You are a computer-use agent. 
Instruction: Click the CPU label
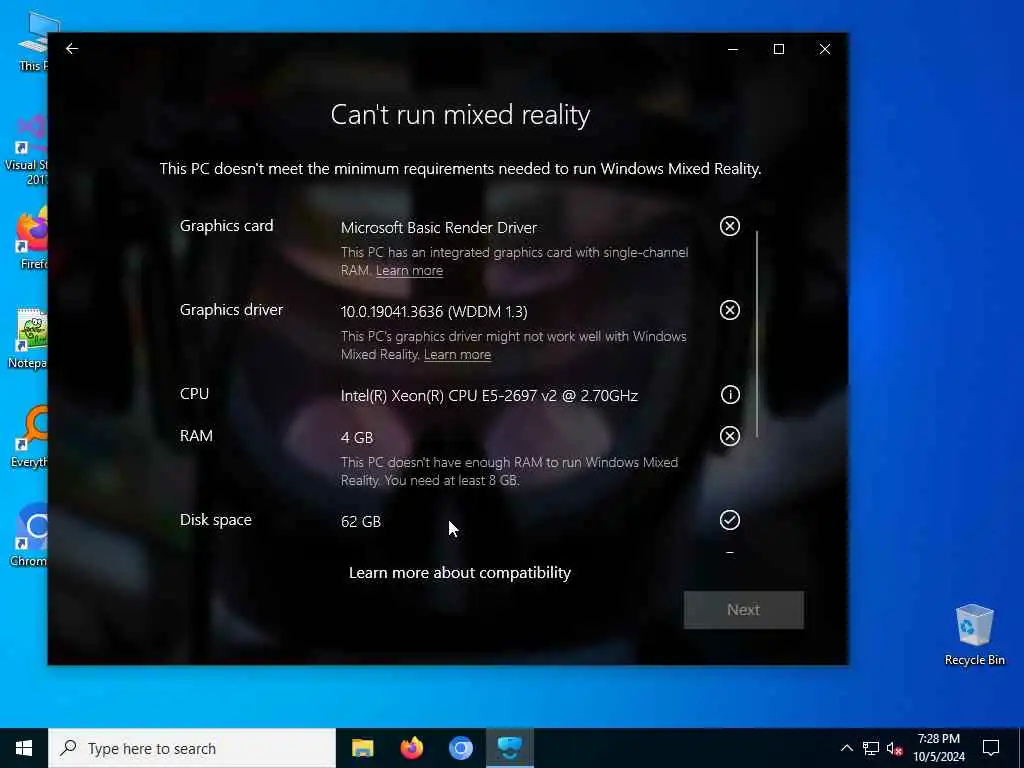point(195,394)
